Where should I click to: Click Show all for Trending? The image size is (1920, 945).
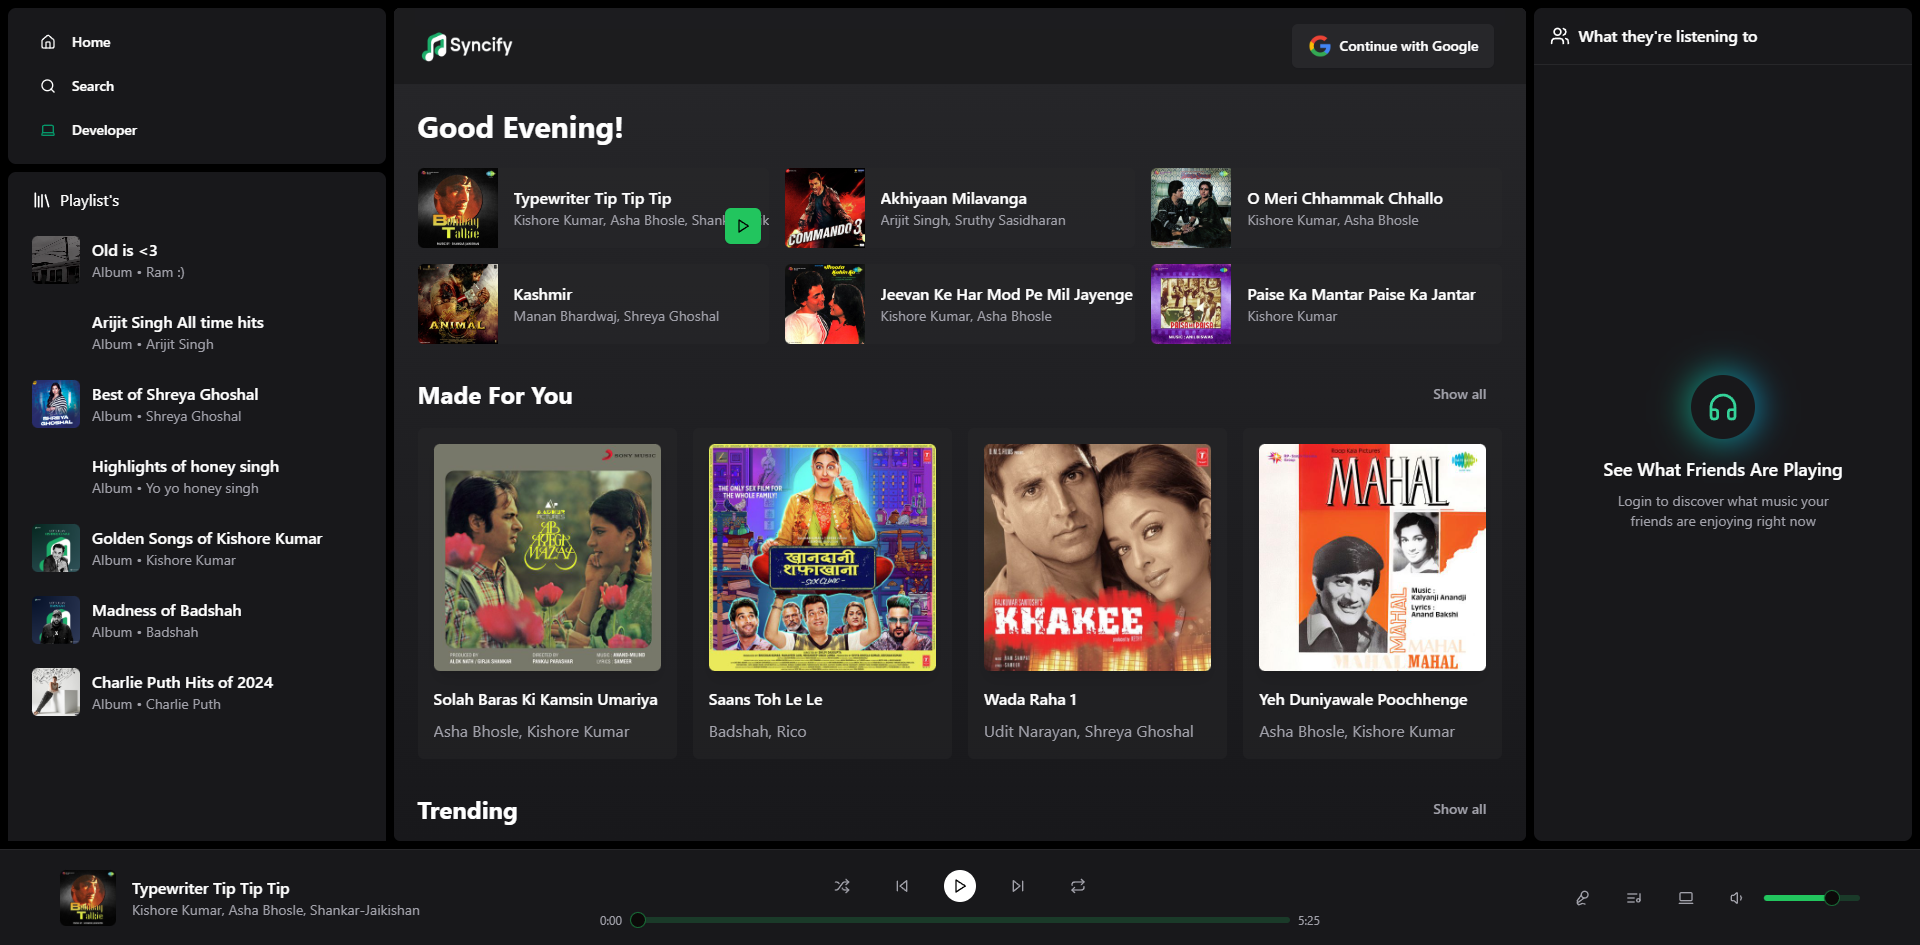[1459, 809]
